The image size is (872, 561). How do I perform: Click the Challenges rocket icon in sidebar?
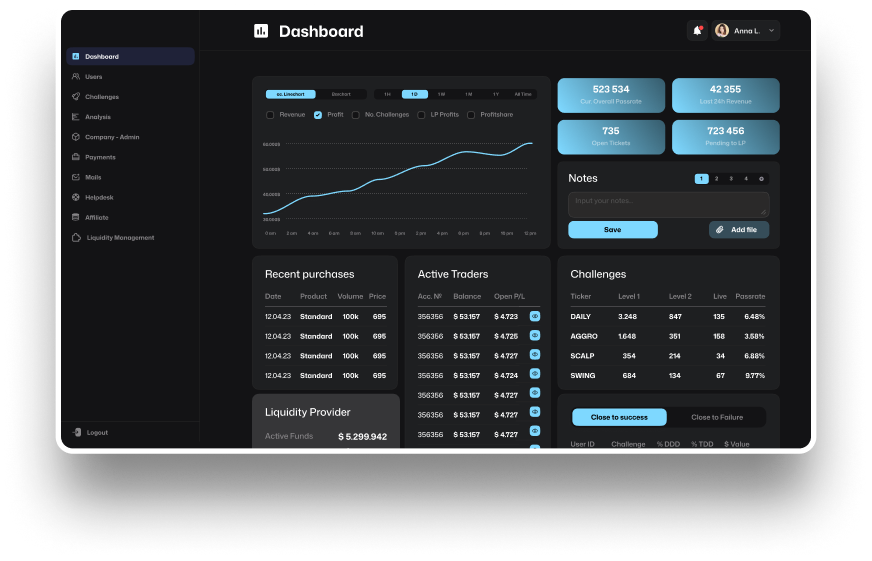point(76,97)
